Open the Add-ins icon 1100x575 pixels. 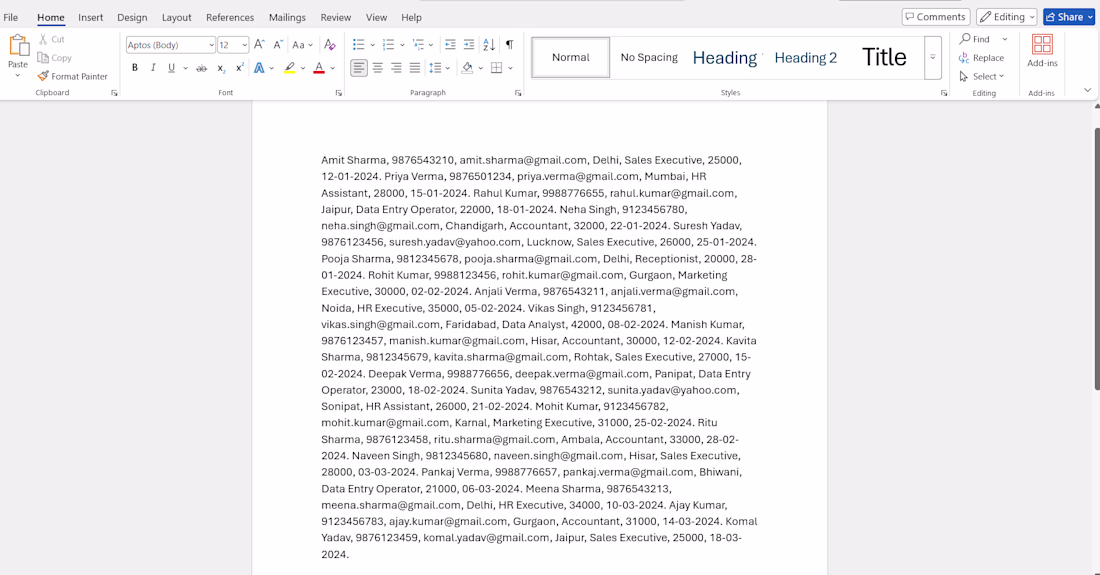[1042, 45]
